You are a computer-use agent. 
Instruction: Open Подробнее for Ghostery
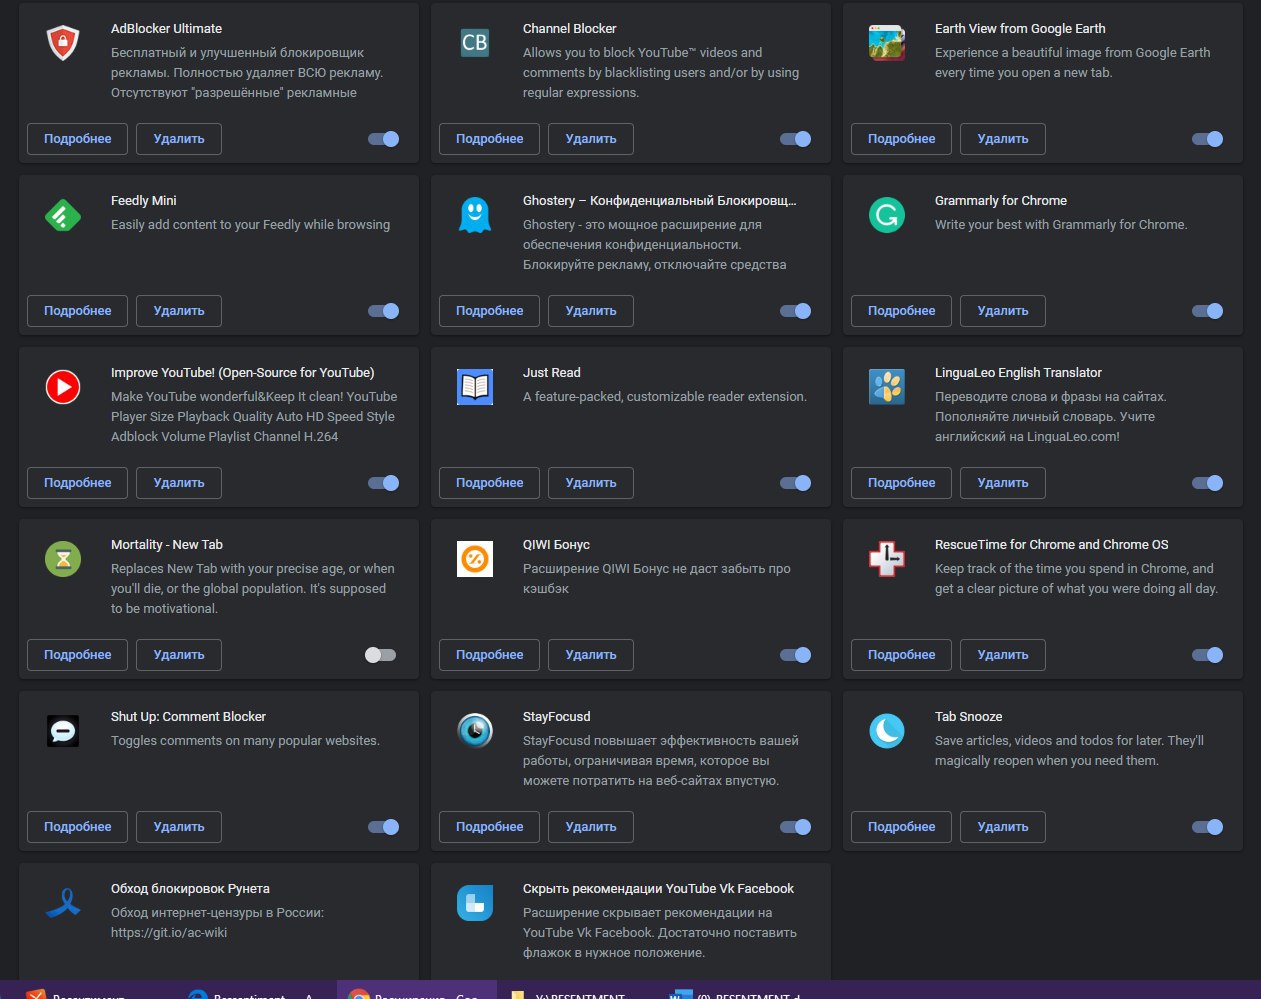pos(490,311)
